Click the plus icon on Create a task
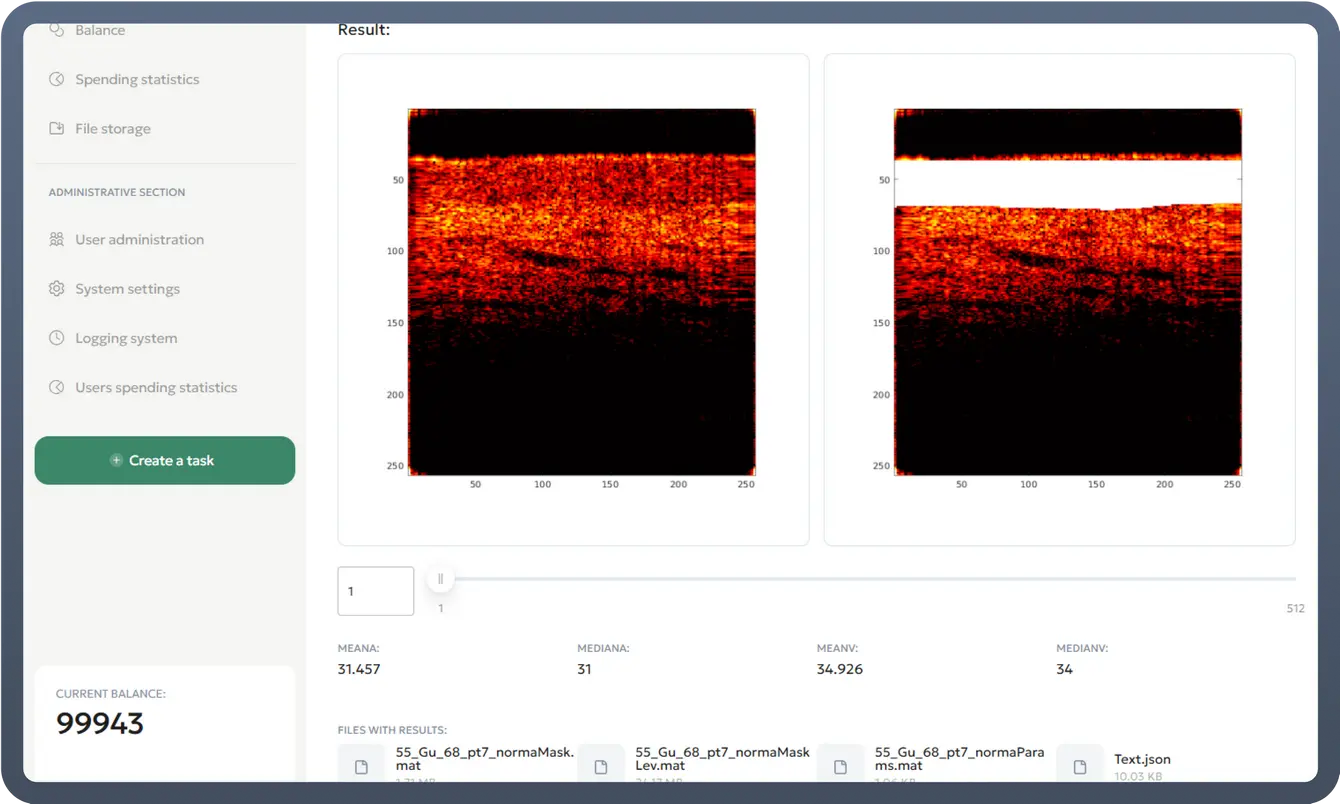 pos(116,461)
